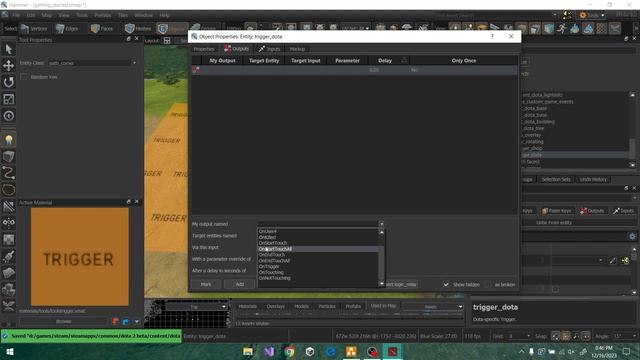This screenshot has height=360, width=640.
Task: Activate the Pivot tool circle icon
Action: pos(9,116)
